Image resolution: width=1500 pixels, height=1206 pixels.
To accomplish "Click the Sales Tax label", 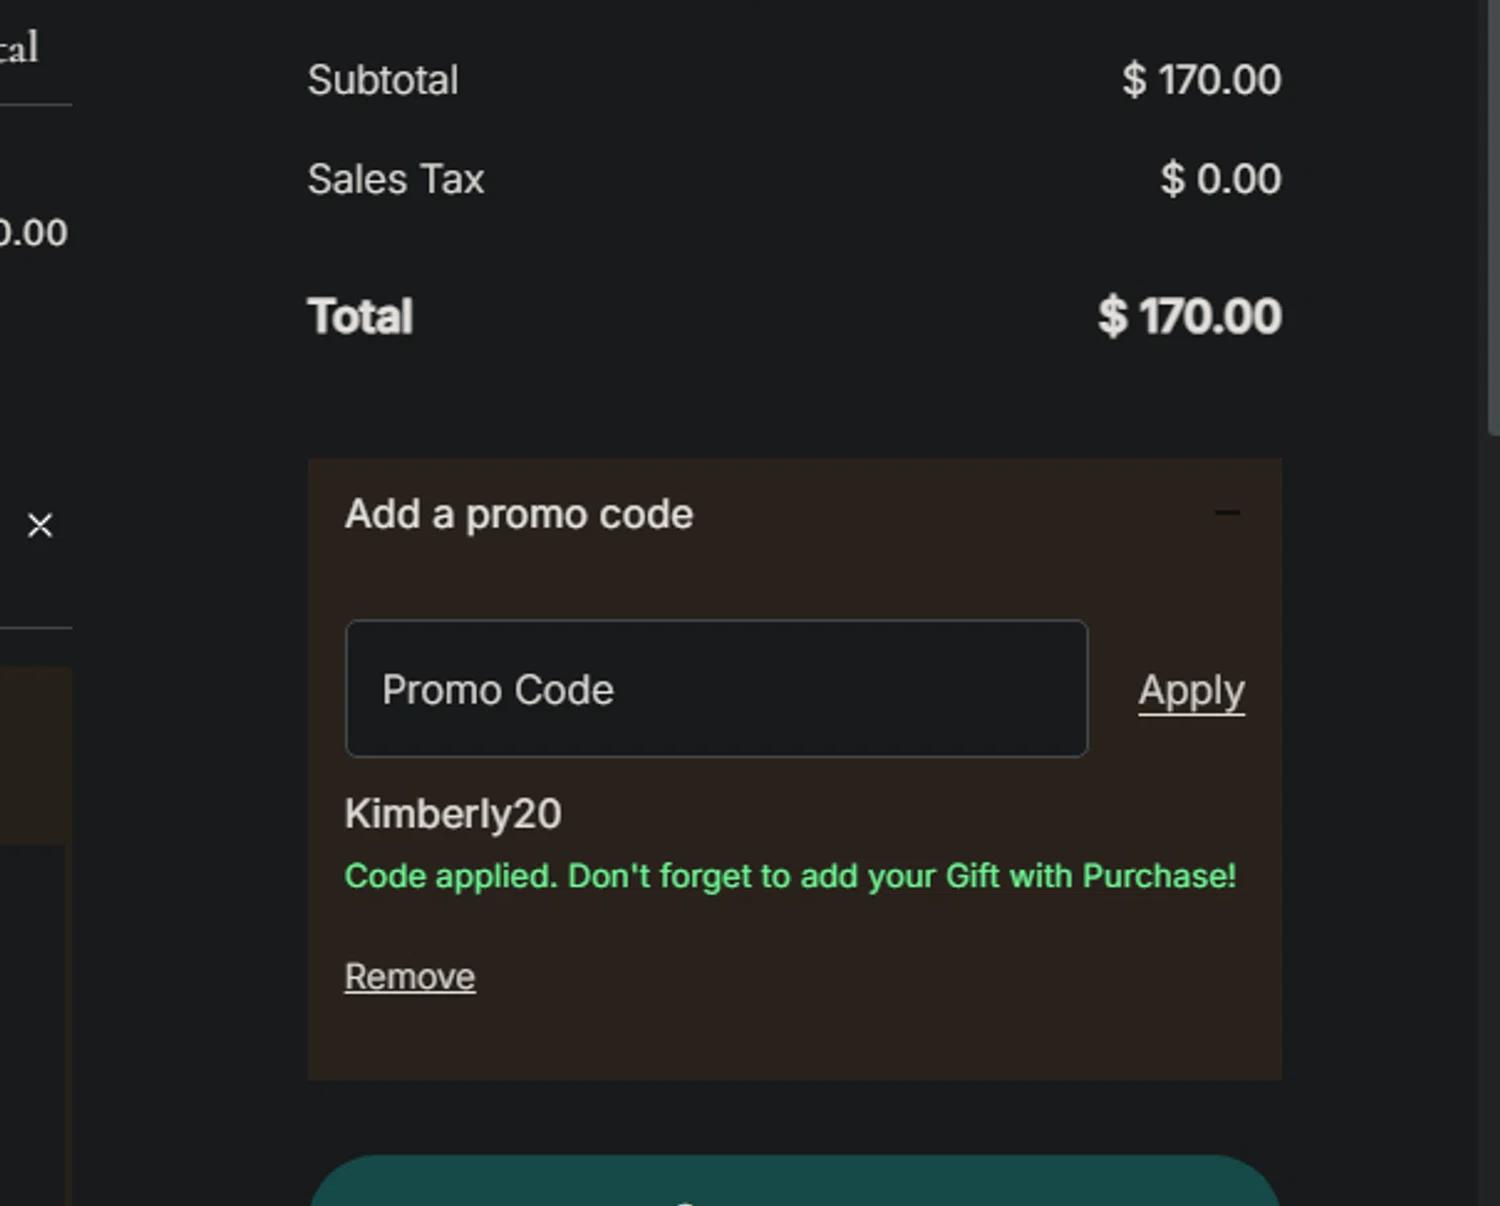I will click(396, 180).
